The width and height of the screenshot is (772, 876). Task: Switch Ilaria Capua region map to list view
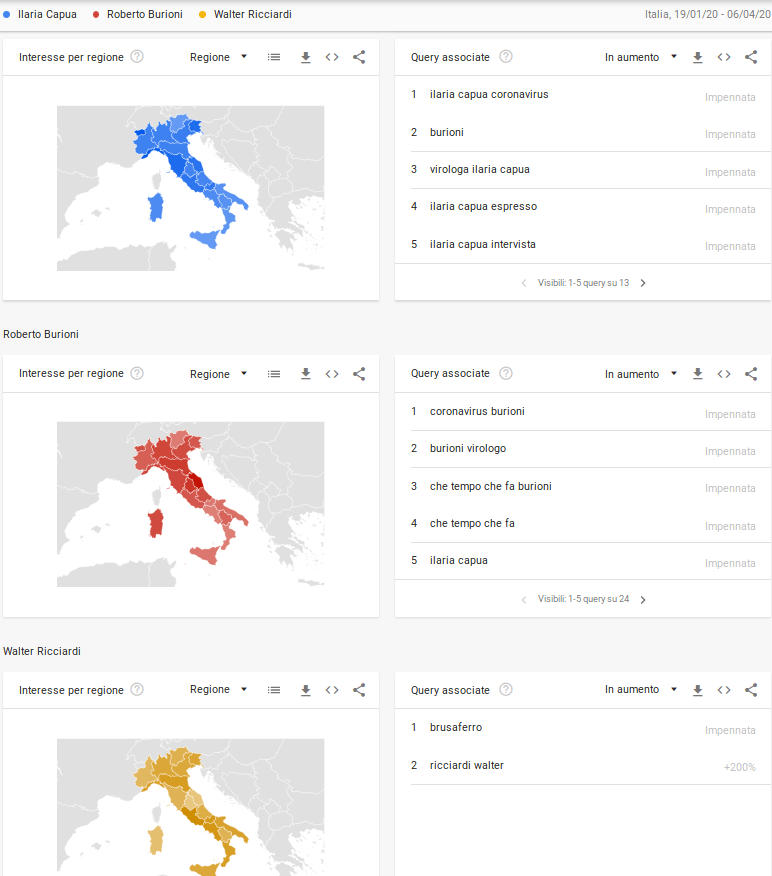(x=274, y=58)
